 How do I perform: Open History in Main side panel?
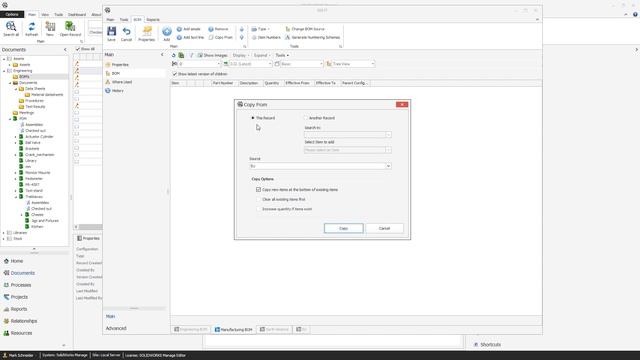click(114, 91)
